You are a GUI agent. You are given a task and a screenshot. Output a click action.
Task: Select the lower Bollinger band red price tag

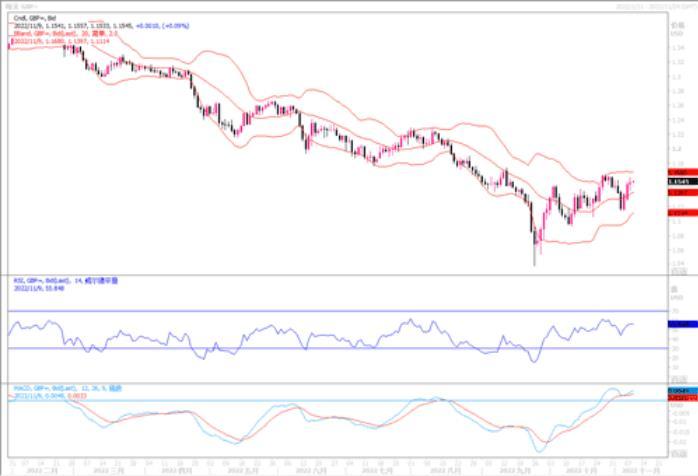pyautogui.click(x=677, y=213)
